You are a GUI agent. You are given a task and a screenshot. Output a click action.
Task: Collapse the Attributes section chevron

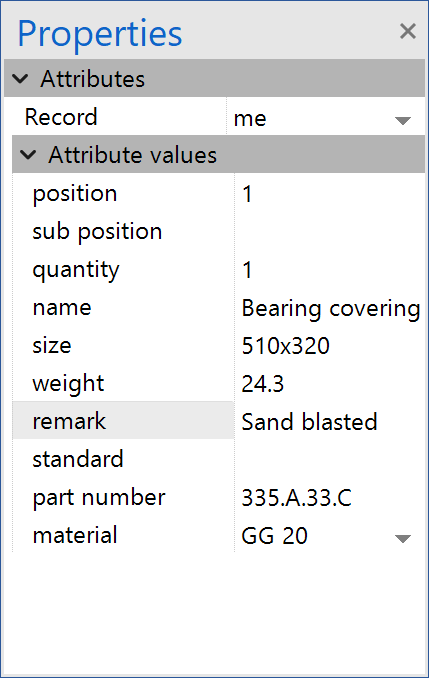[20, 79]
